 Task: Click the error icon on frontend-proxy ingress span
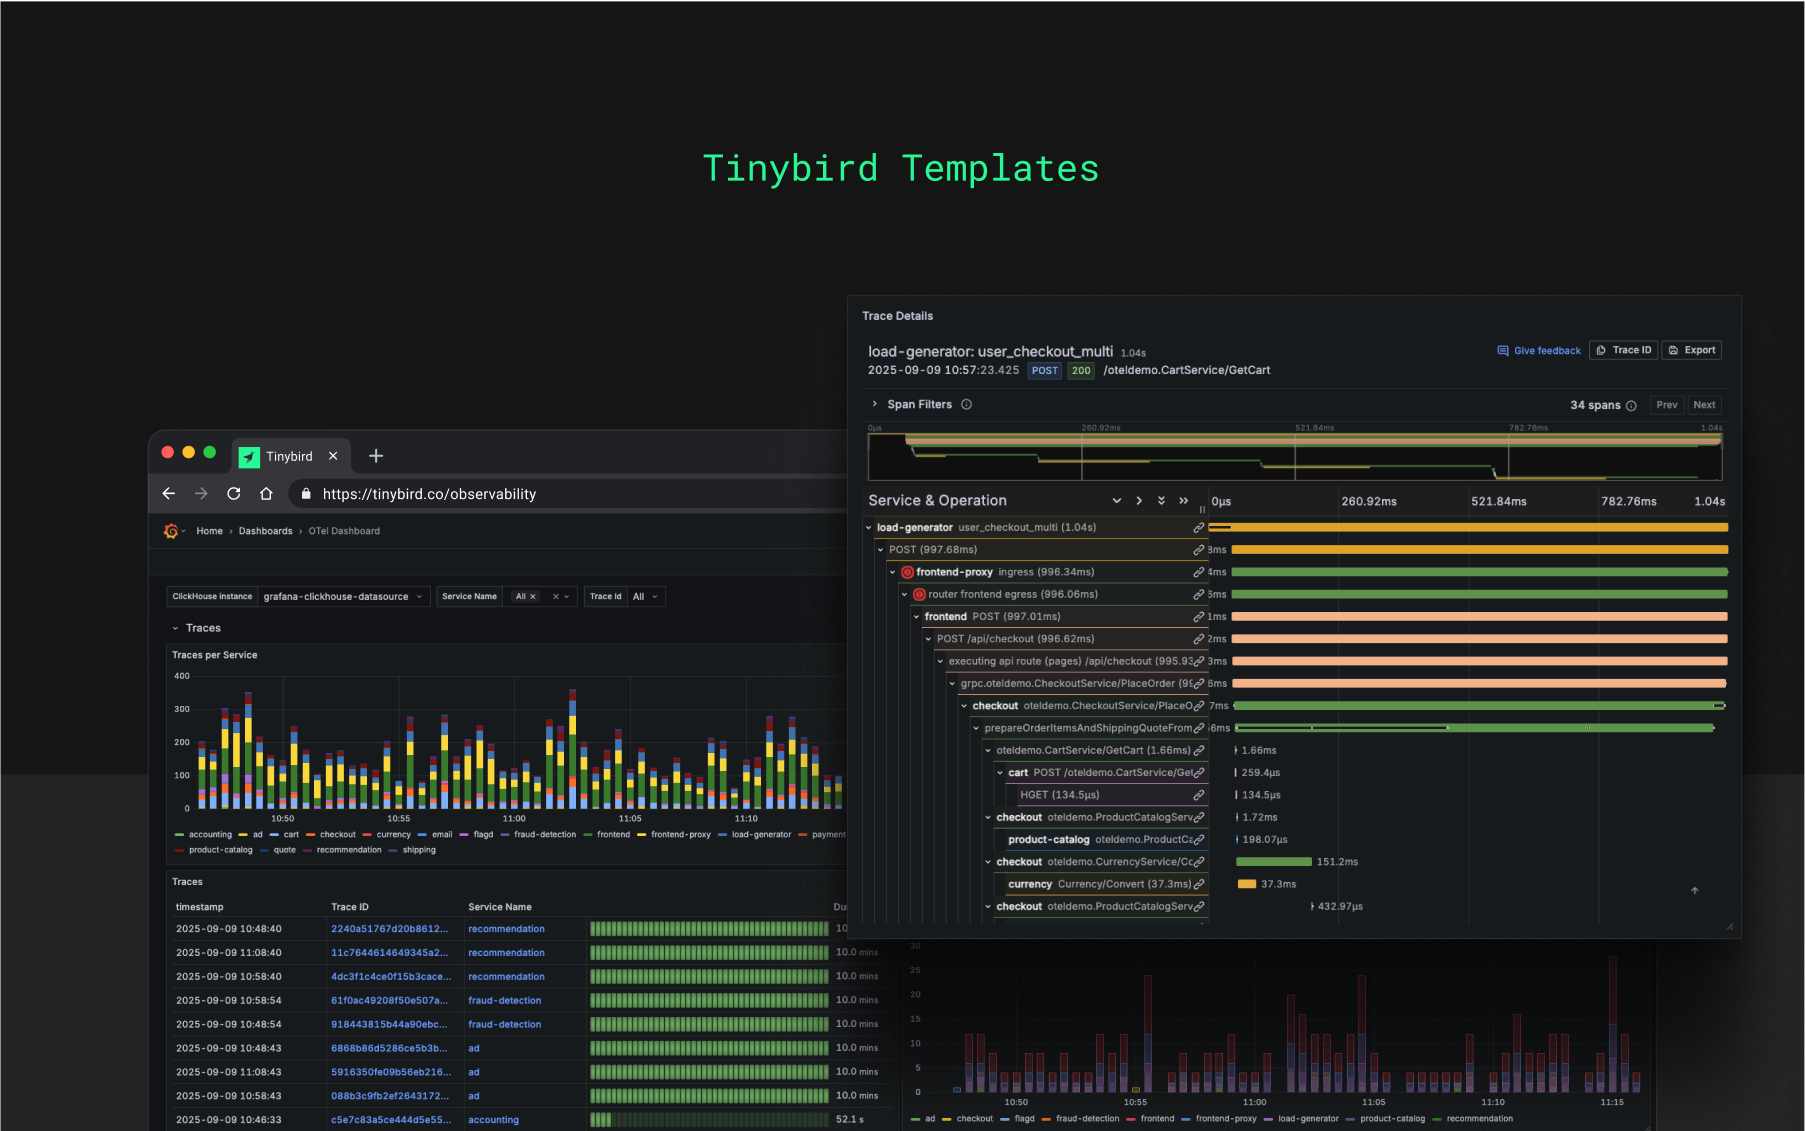(906, 572)
